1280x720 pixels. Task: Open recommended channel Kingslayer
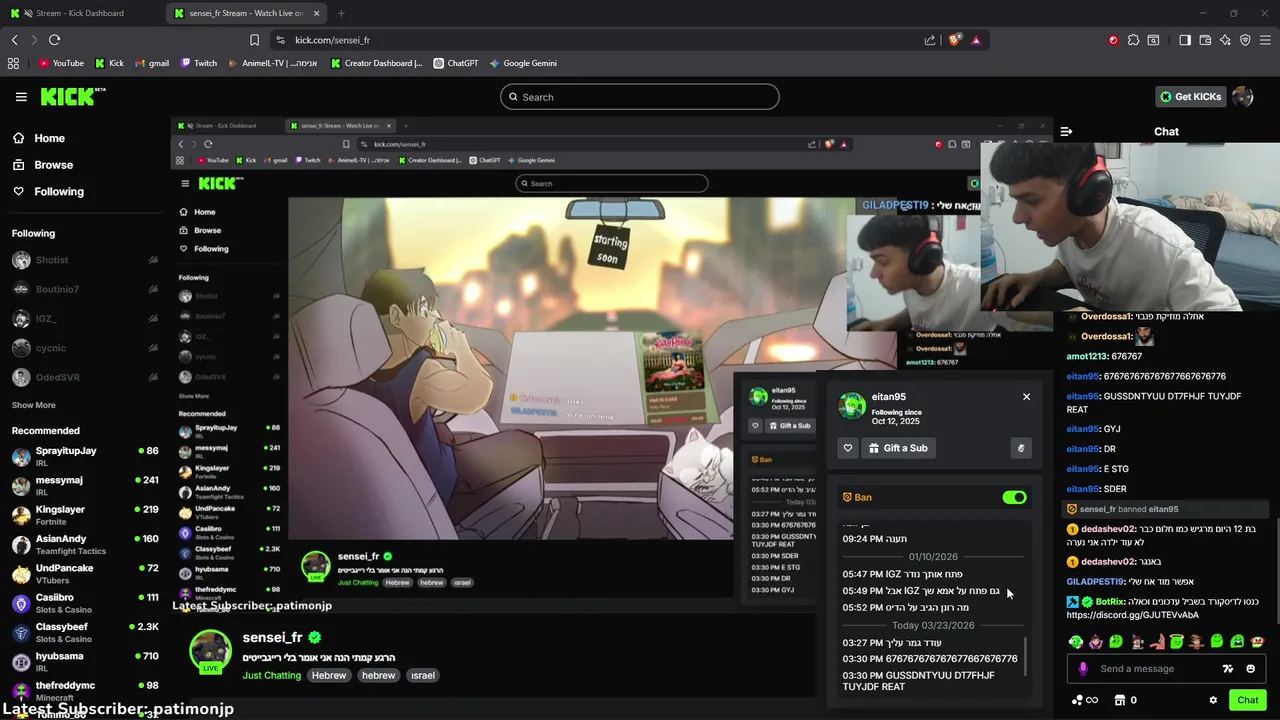coord(84,515)
